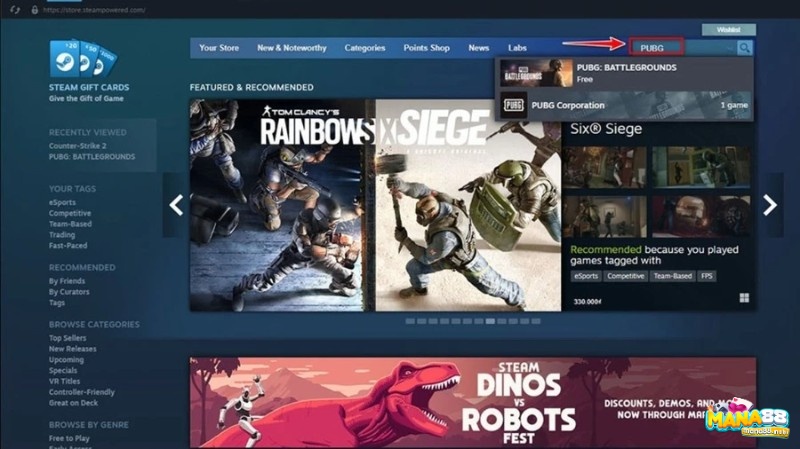
Task: Browse Upcoming category
Action: click(x=66, y=360)
